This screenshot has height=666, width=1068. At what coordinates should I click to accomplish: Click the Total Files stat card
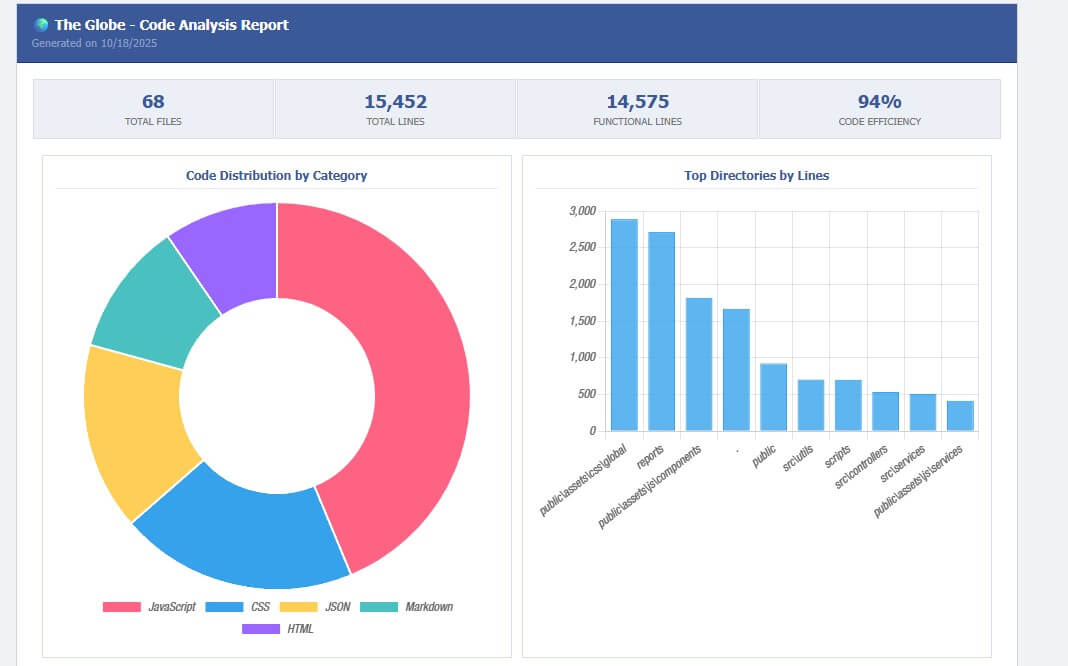pos(153,109)
